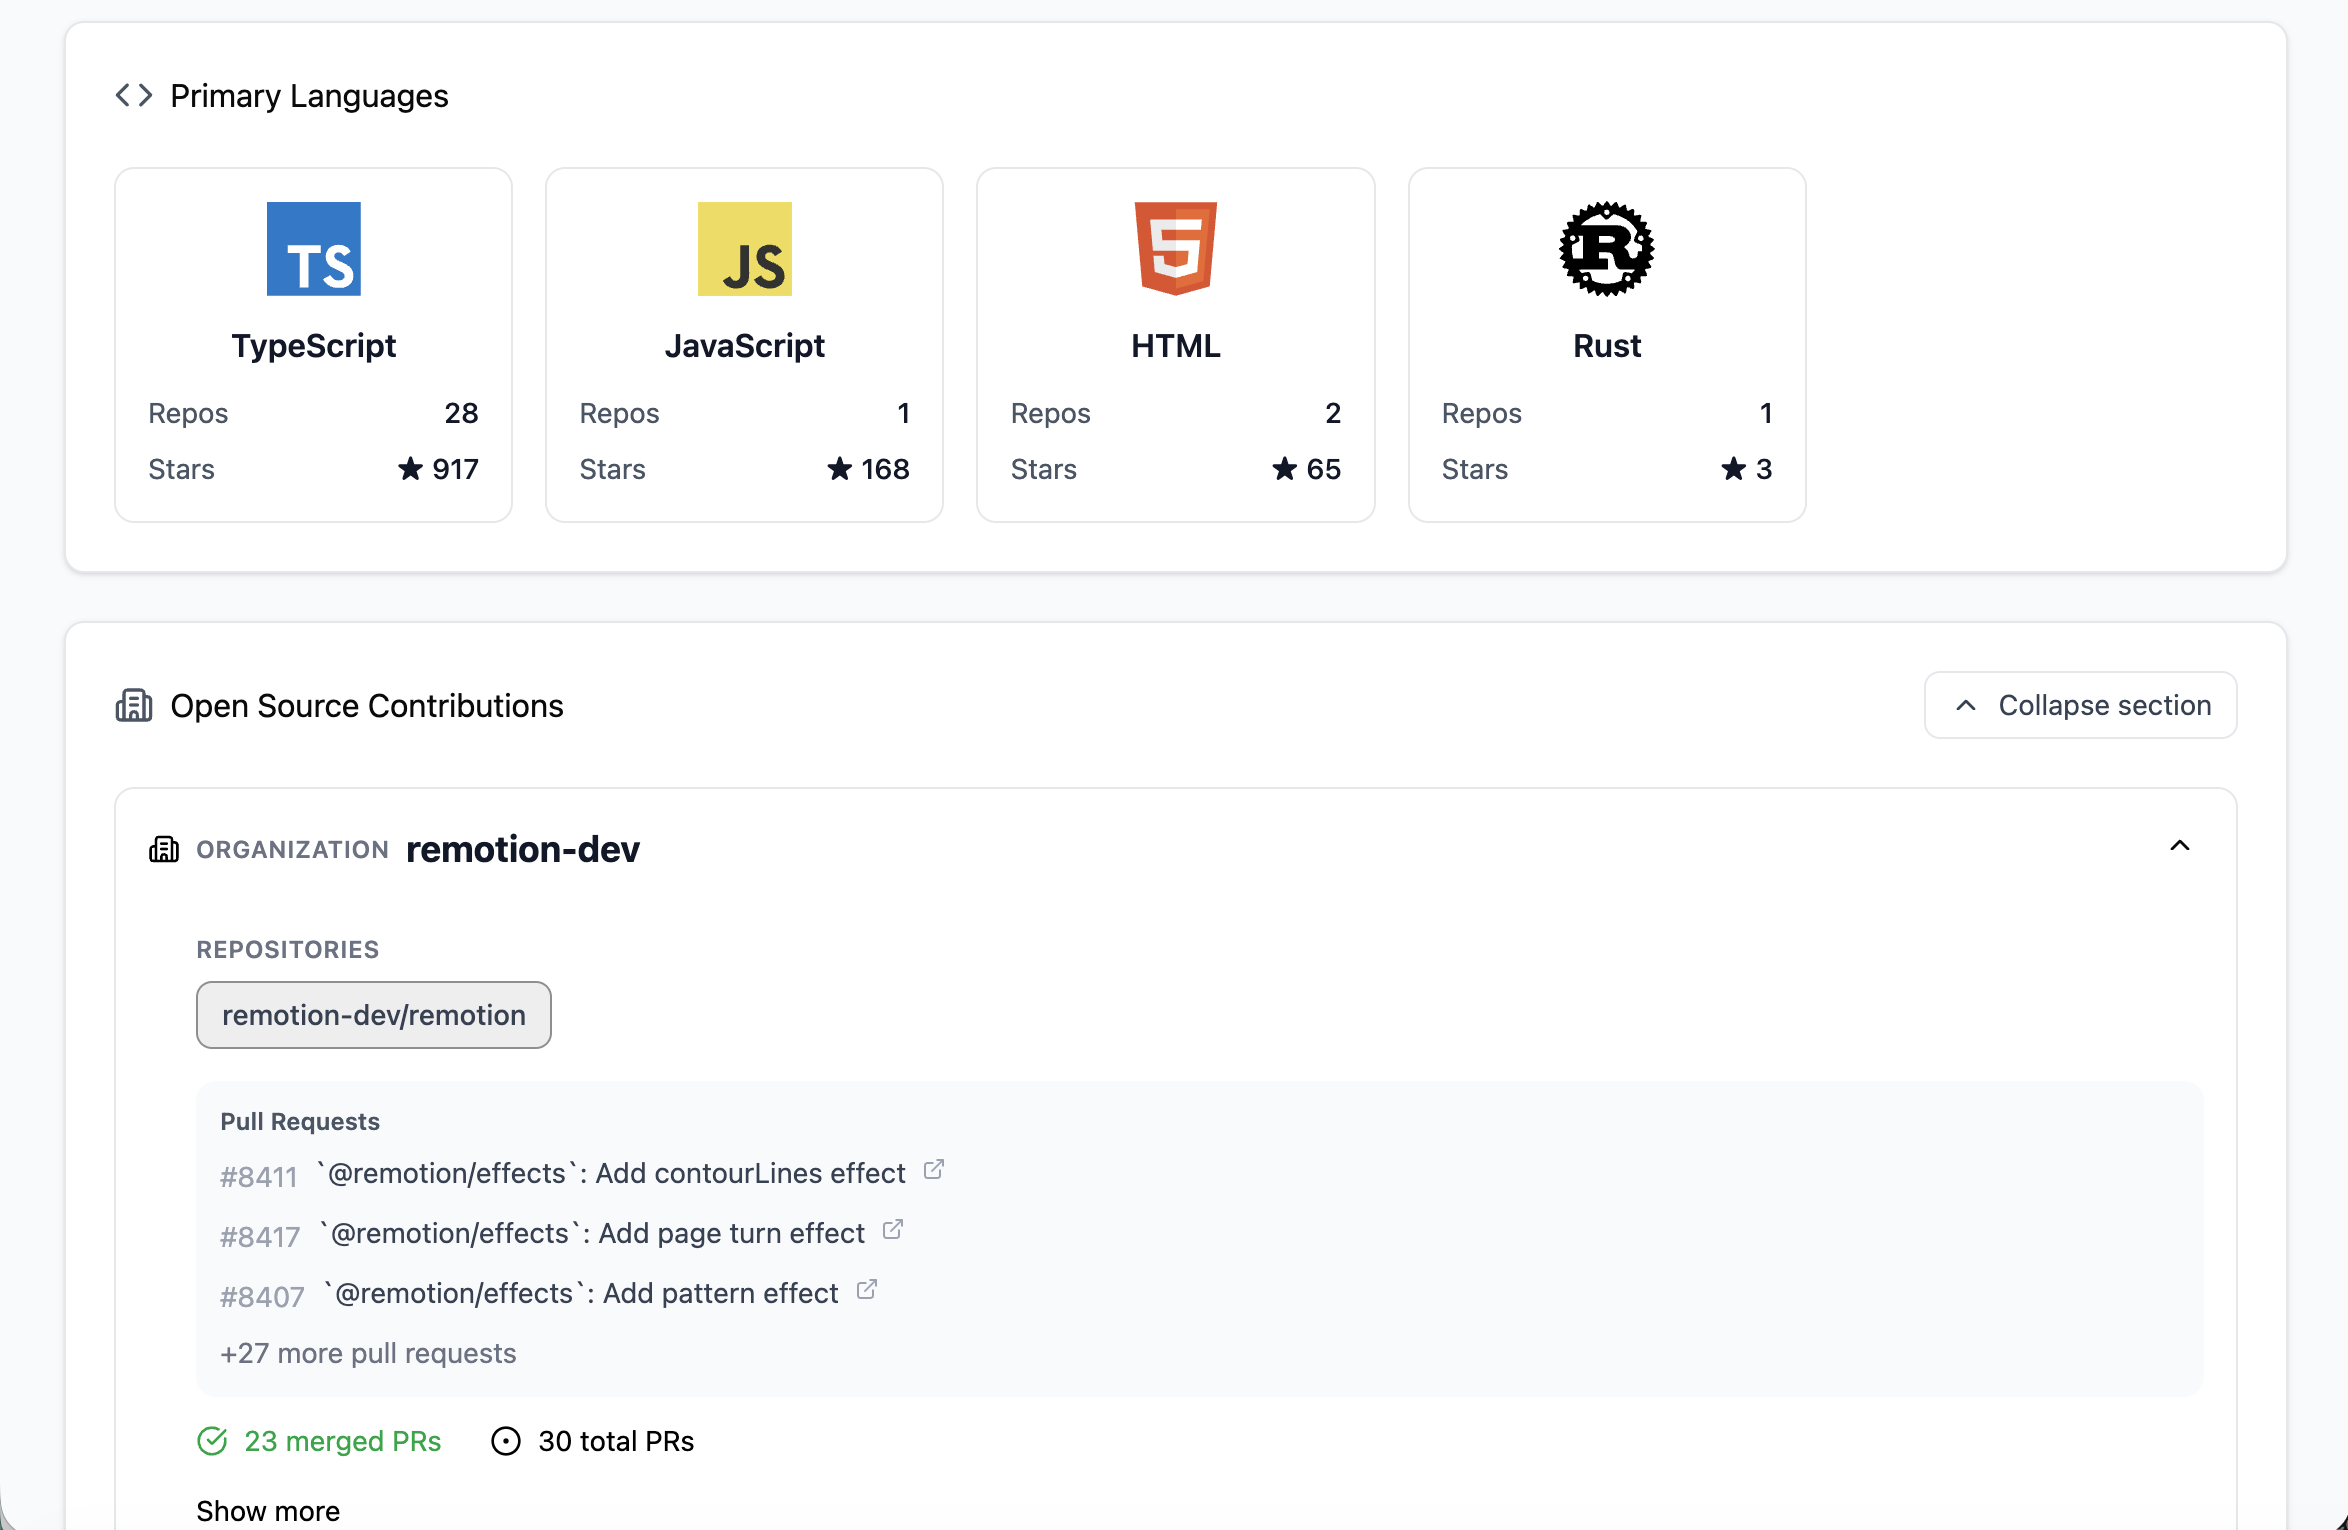Click HTML repos count 2
Viewport: 2348px width, 1530px height.
pos(1333,413)
